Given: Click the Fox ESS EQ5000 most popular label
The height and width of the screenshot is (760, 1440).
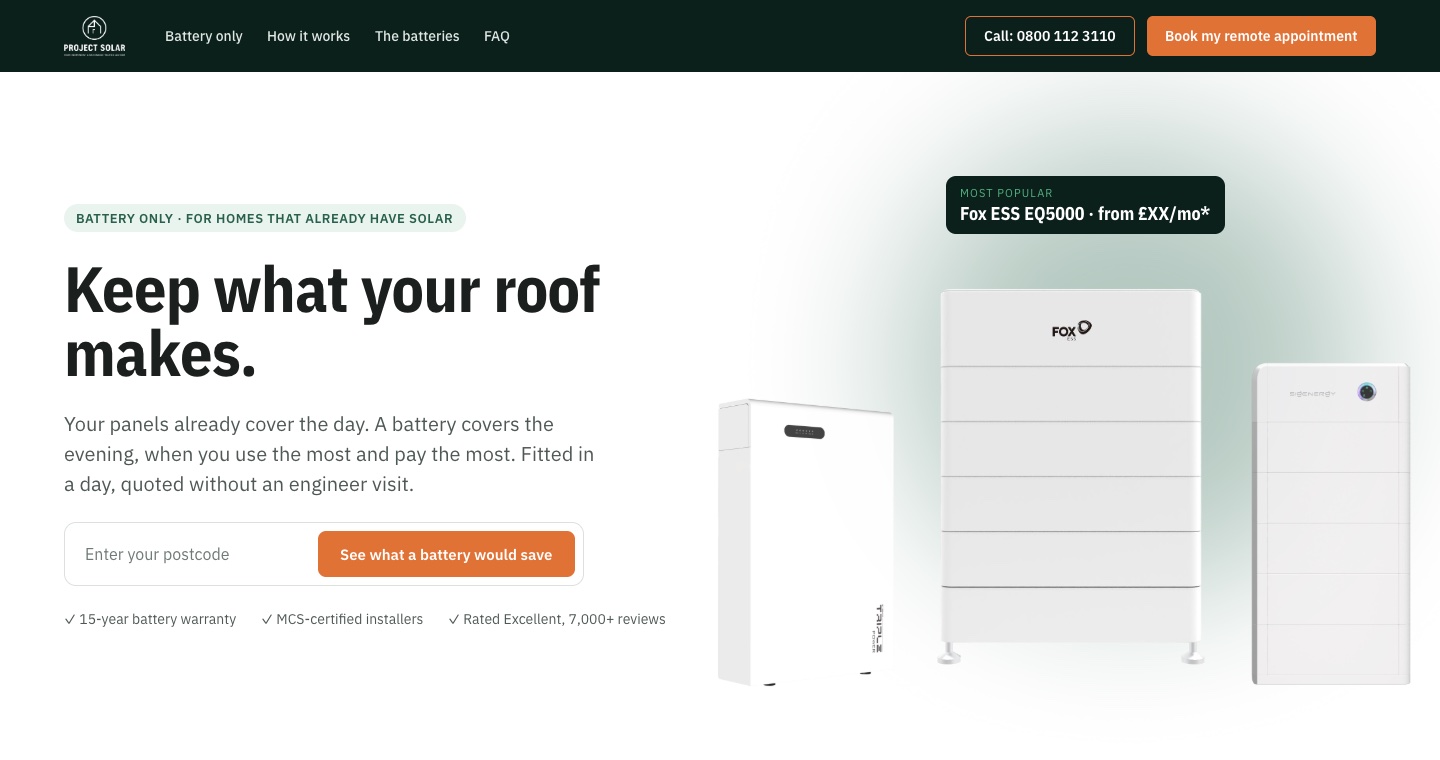Looking at the screenshot, I should pos(1085,205).
